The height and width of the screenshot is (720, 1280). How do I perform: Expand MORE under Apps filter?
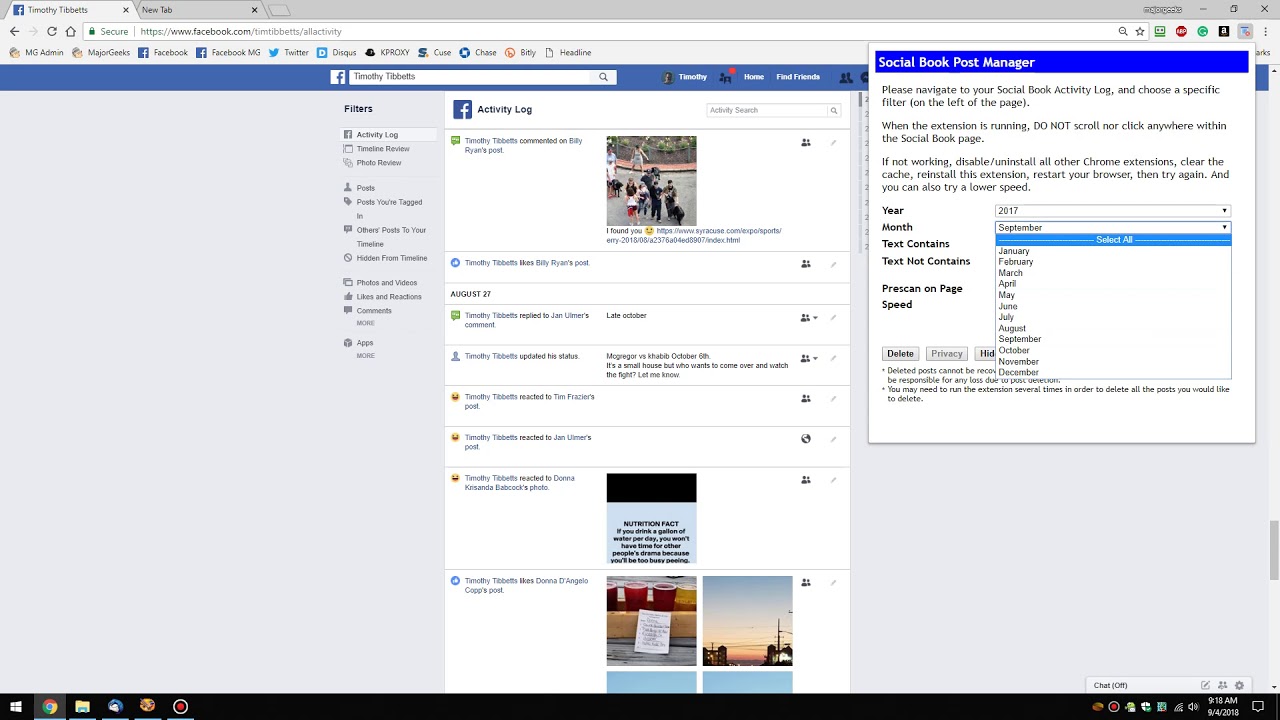[x=366, y=355]
